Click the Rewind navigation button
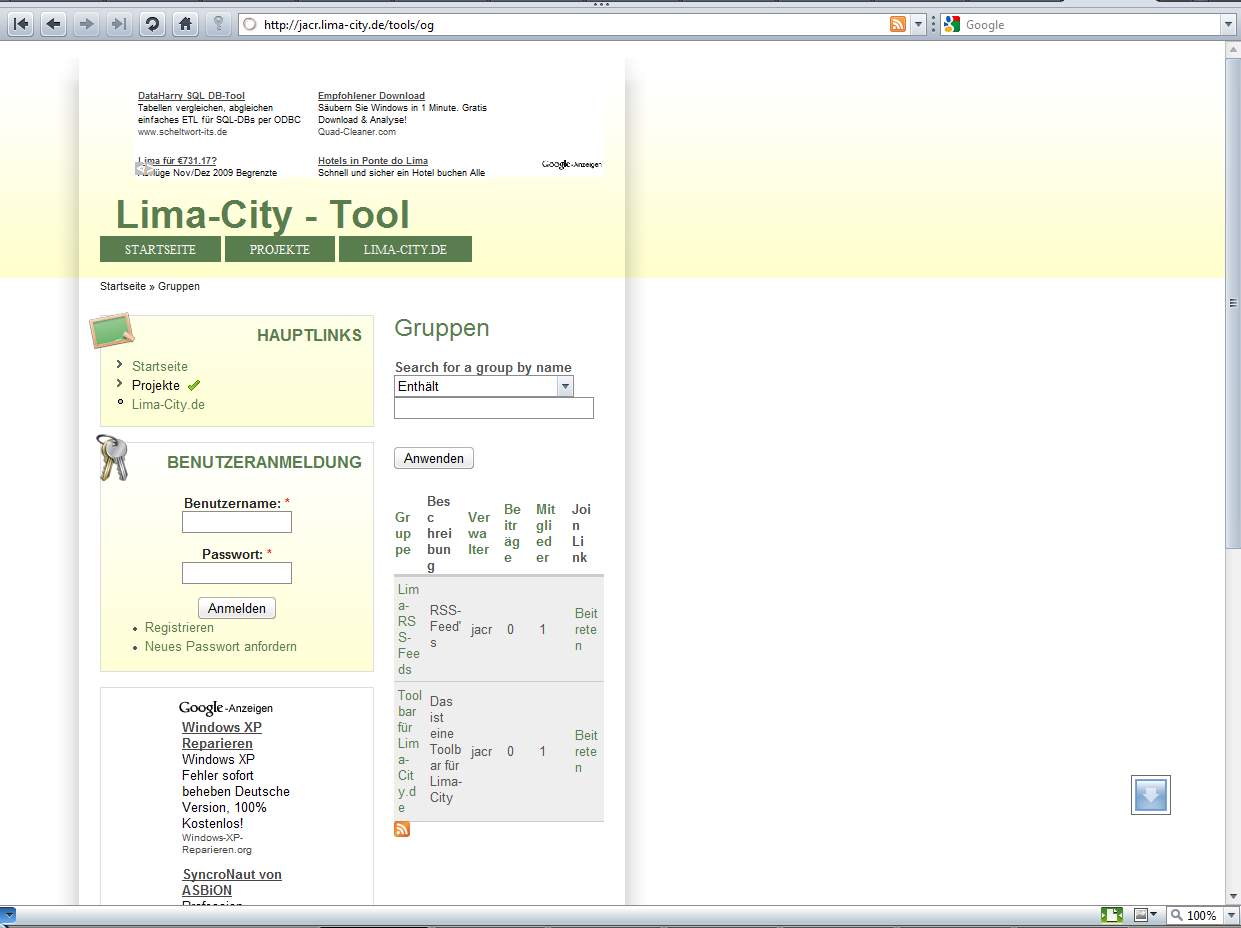Image resolution: width=1241 pixels, height=928 pixels. click(20, 24)
